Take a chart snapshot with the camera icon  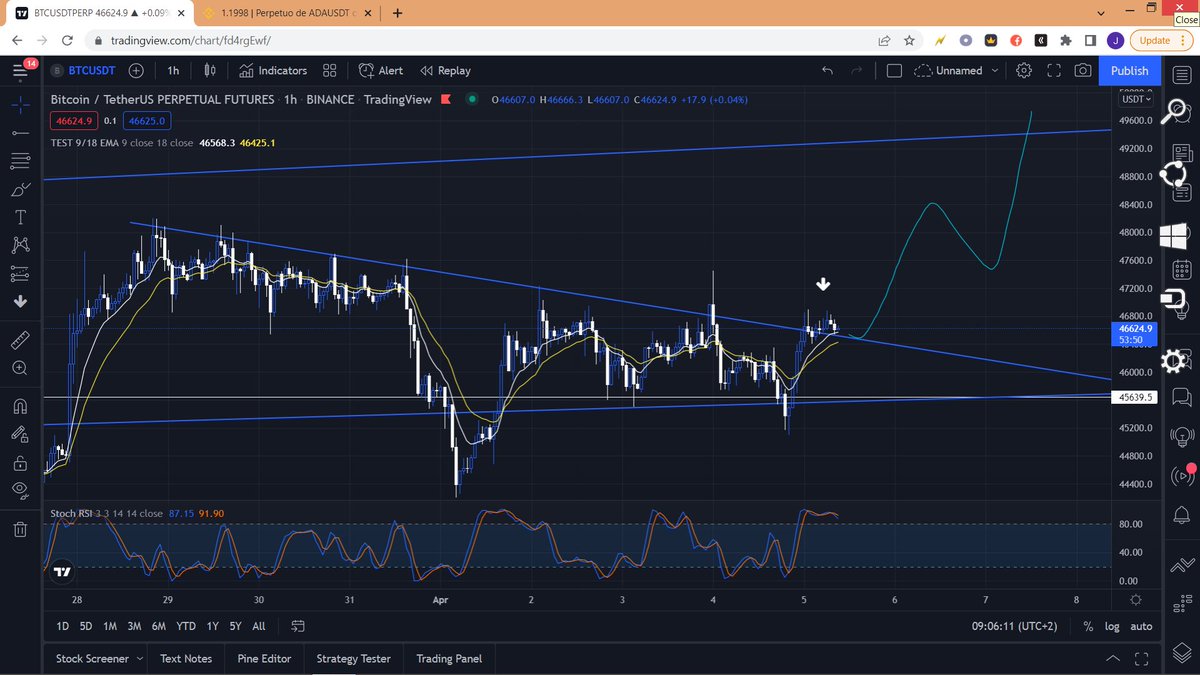tap(1083, 70)
